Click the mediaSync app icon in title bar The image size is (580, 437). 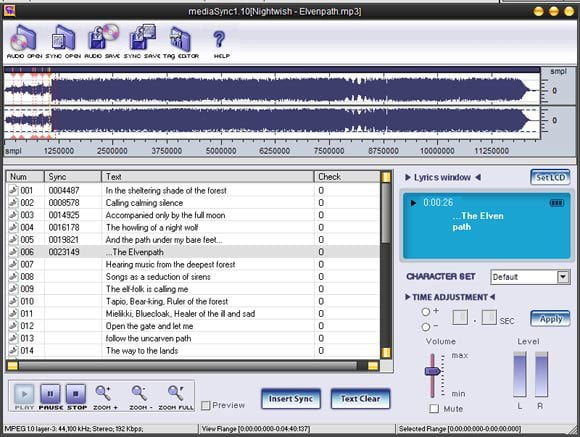coord(10,10)
